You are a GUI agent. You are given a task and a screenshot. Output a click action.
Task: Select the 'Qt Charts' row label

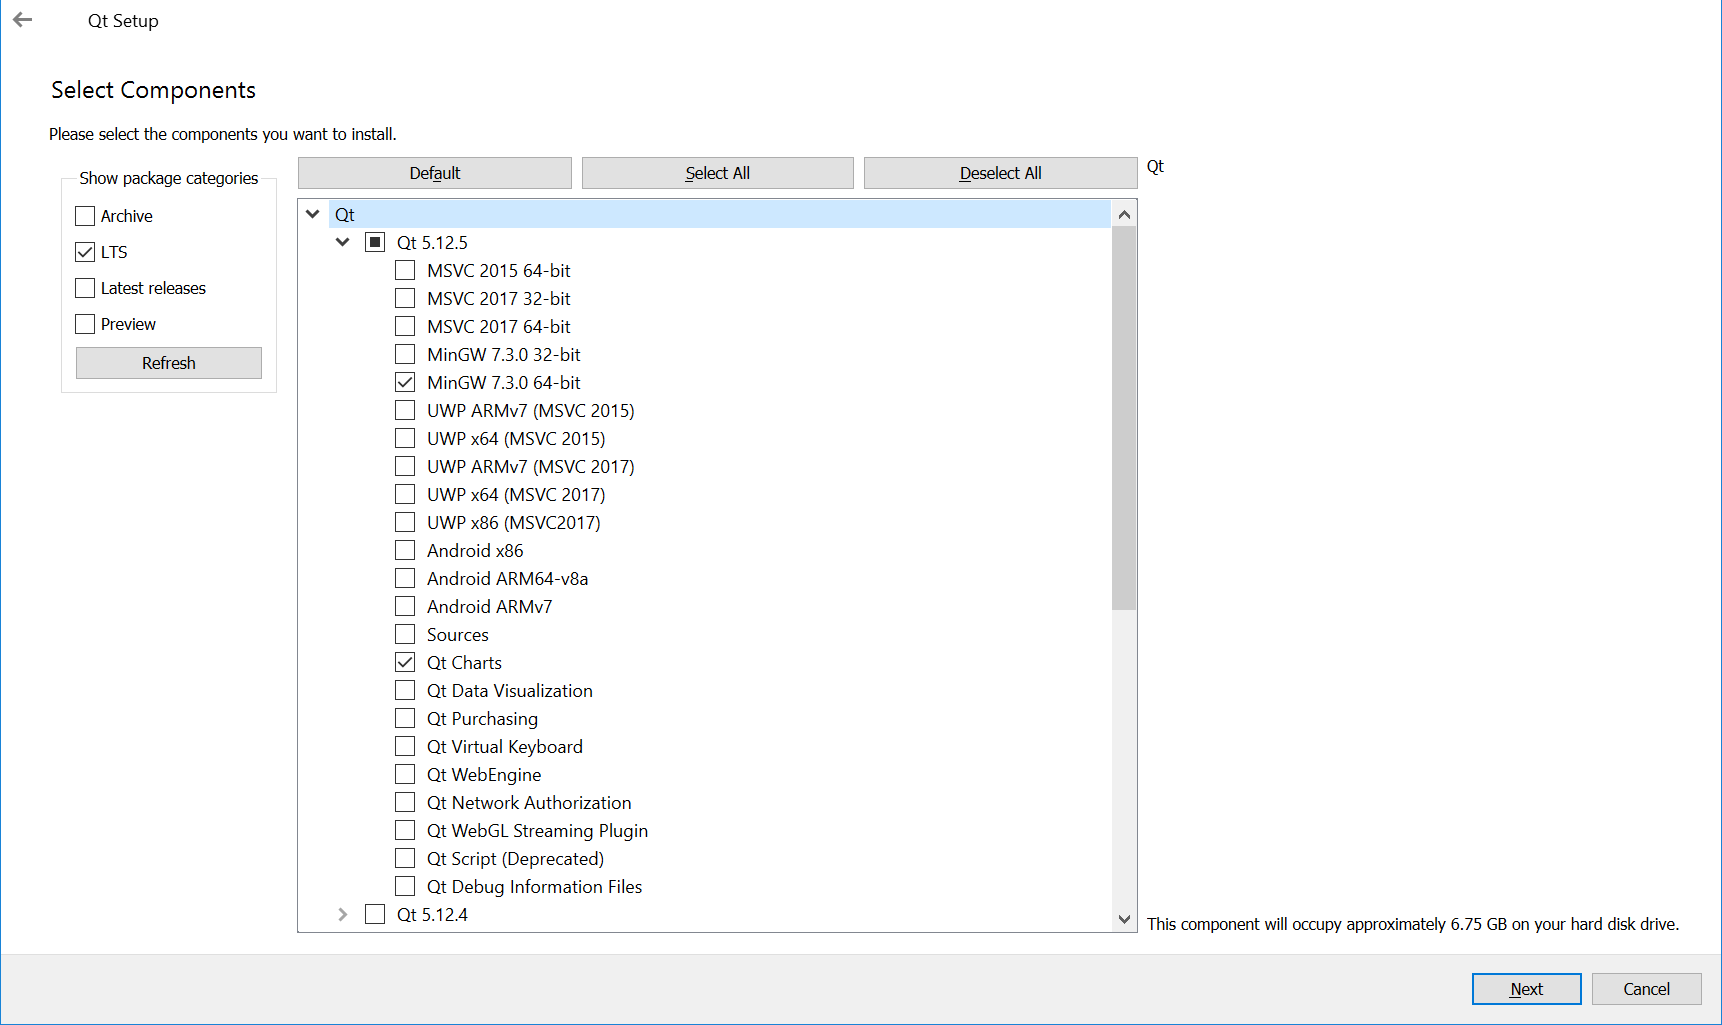(464, 662)
